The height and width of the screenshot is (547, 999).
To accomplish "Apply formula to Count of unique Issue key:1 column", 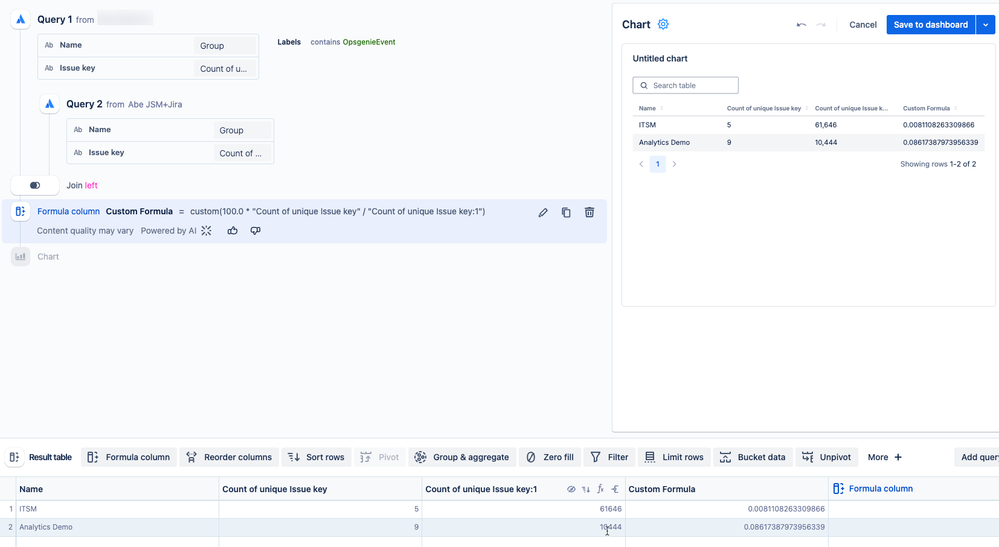I will (x=600, y=489).
